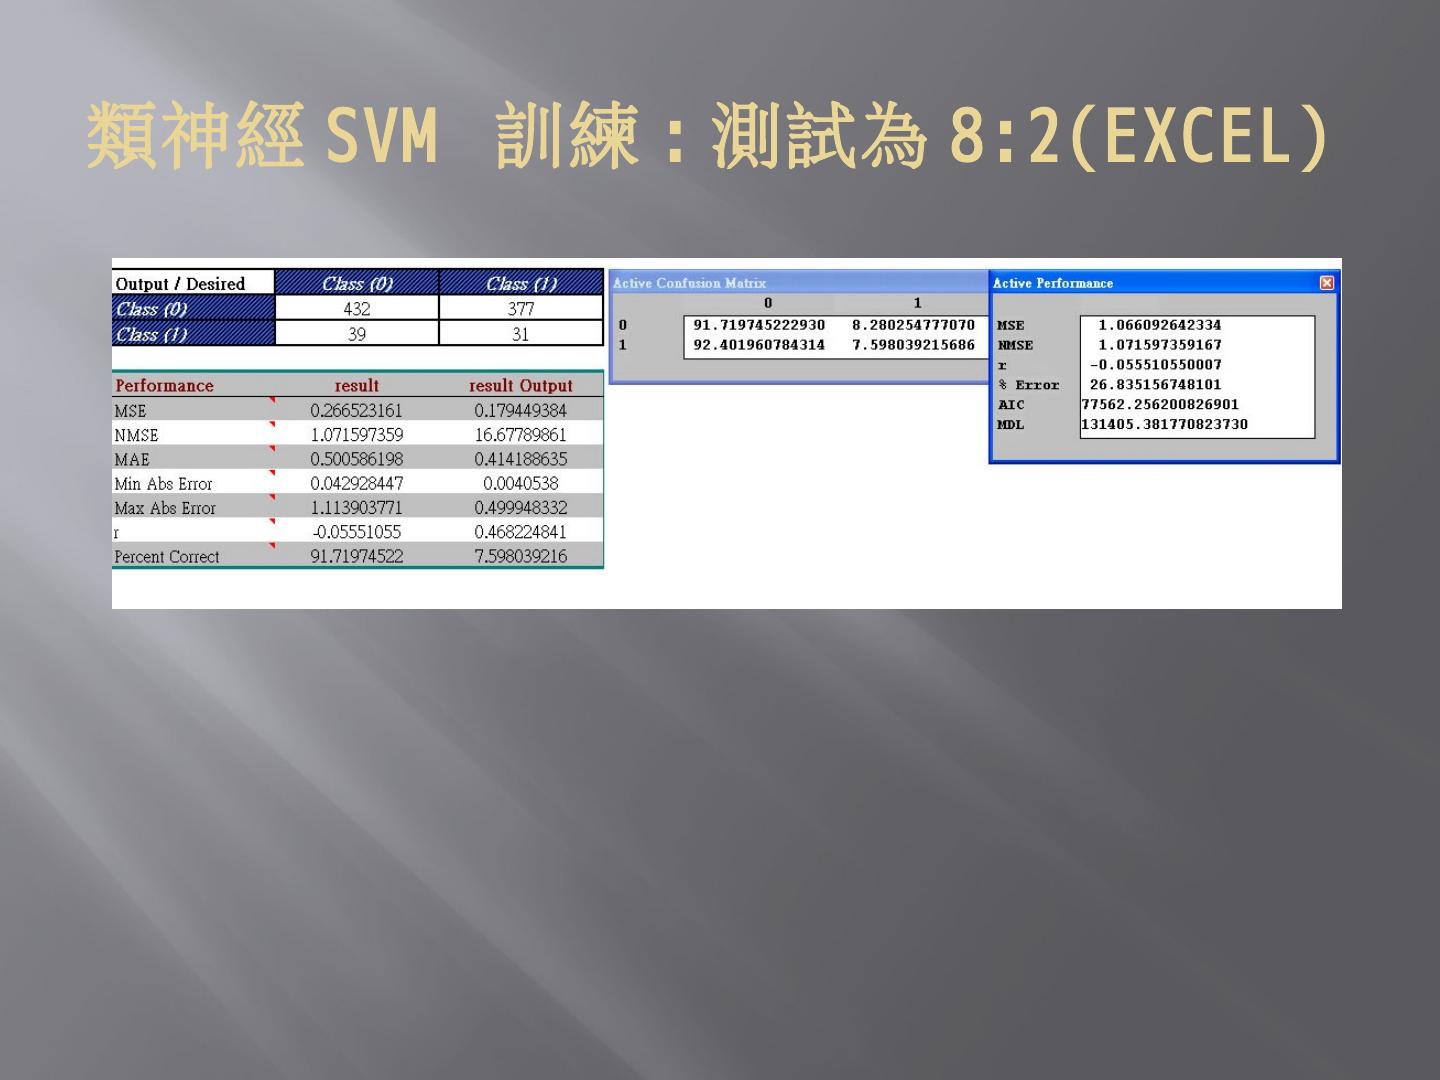Select the "Output / Desired" header cell
Screen dimensions: 1440x1080
[x=193, y=283]
